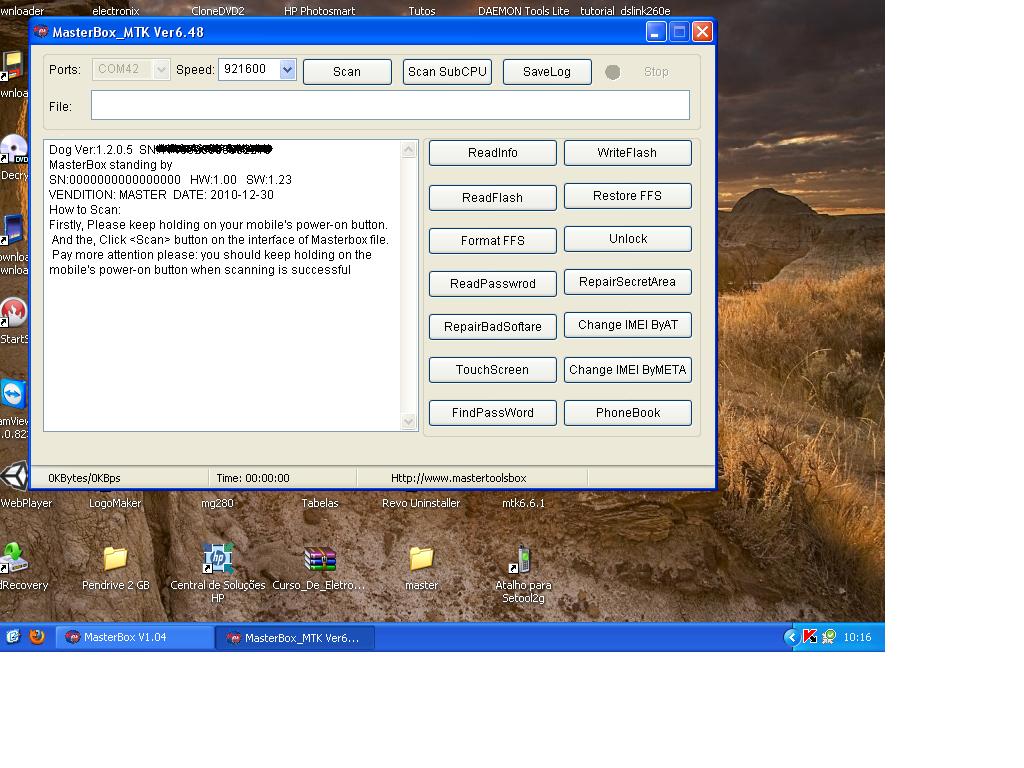Click the Firefox quick launch icon
The width and height of the screenshot is (1024, 768).
coord(37,637)
